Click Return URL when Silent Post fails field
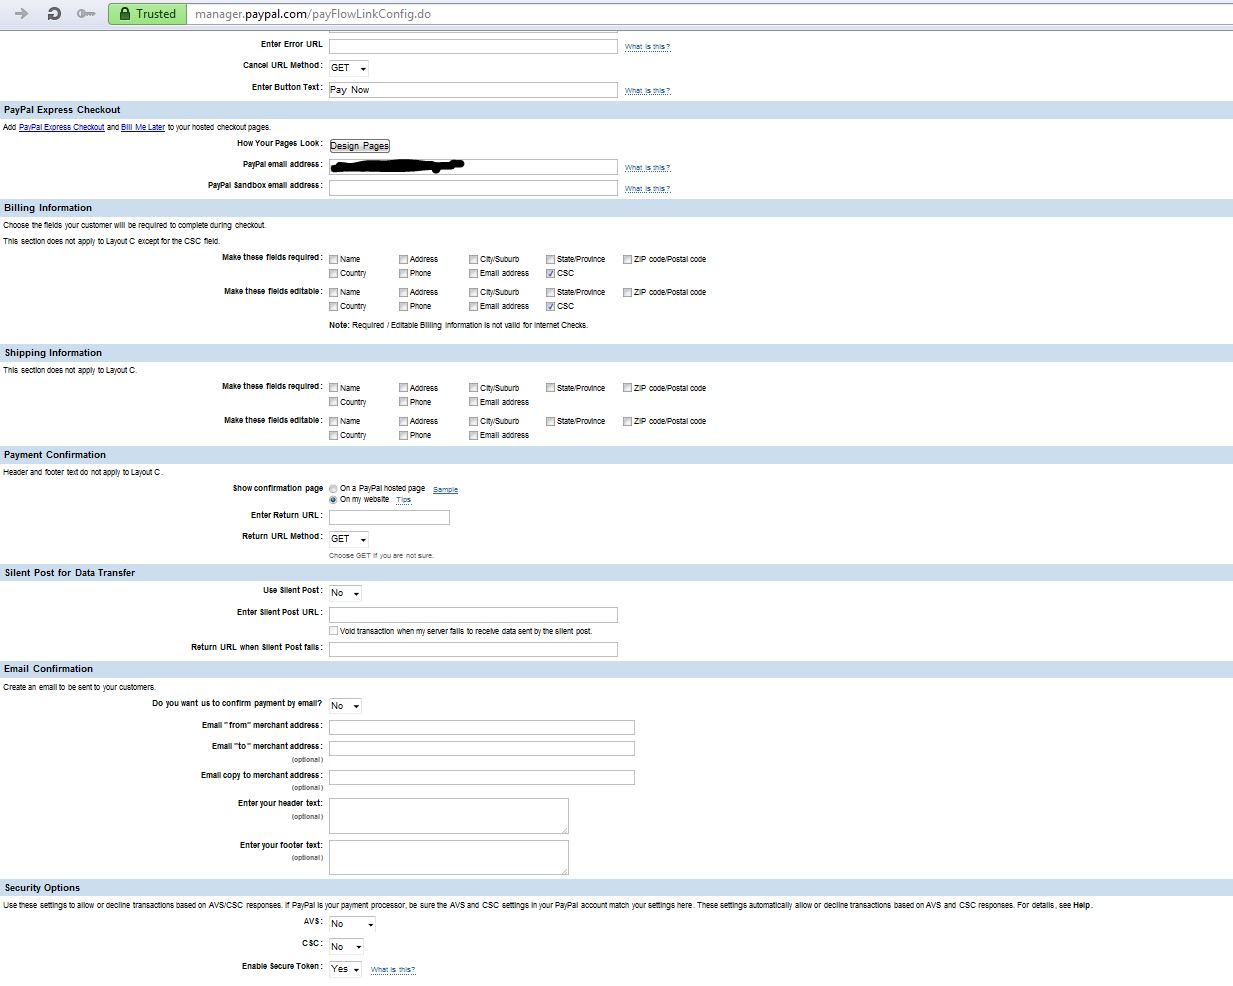This screenshot has width=1233, height=986. coord(473,650)
